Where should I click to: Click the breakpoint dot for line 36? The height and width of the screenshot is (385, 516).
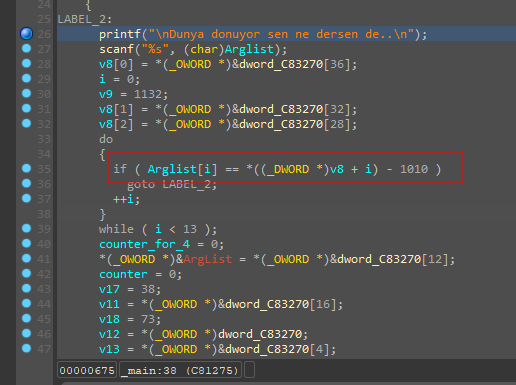26,183
